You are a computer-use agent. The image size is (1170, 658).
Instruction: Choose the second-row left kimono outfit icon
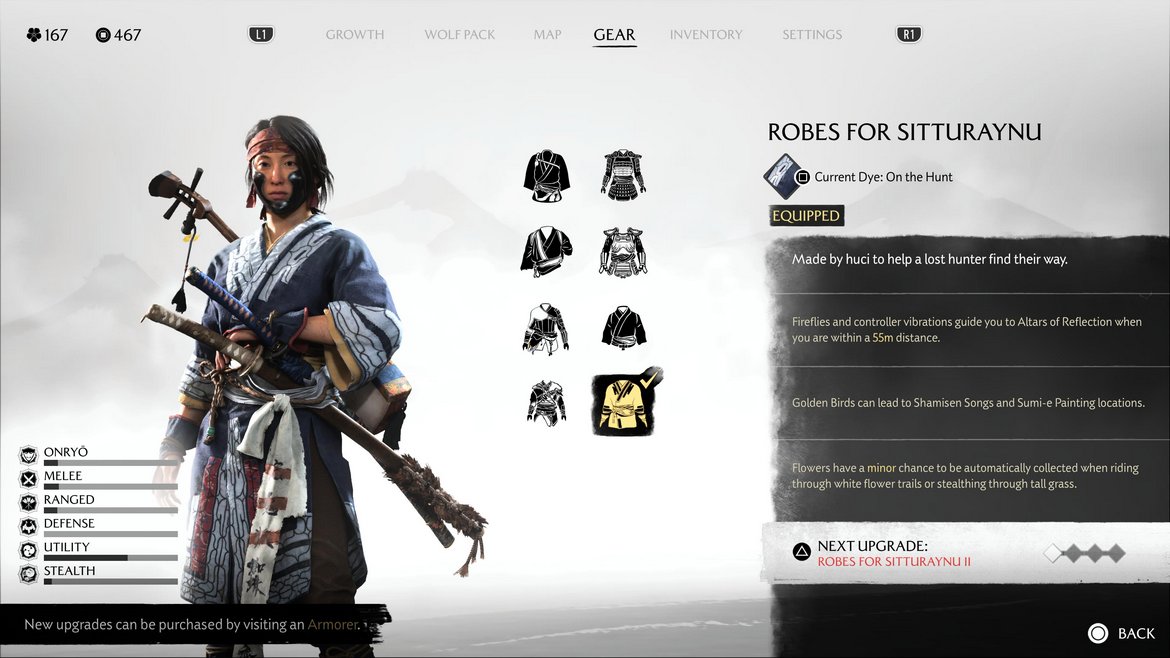(547, 251)
